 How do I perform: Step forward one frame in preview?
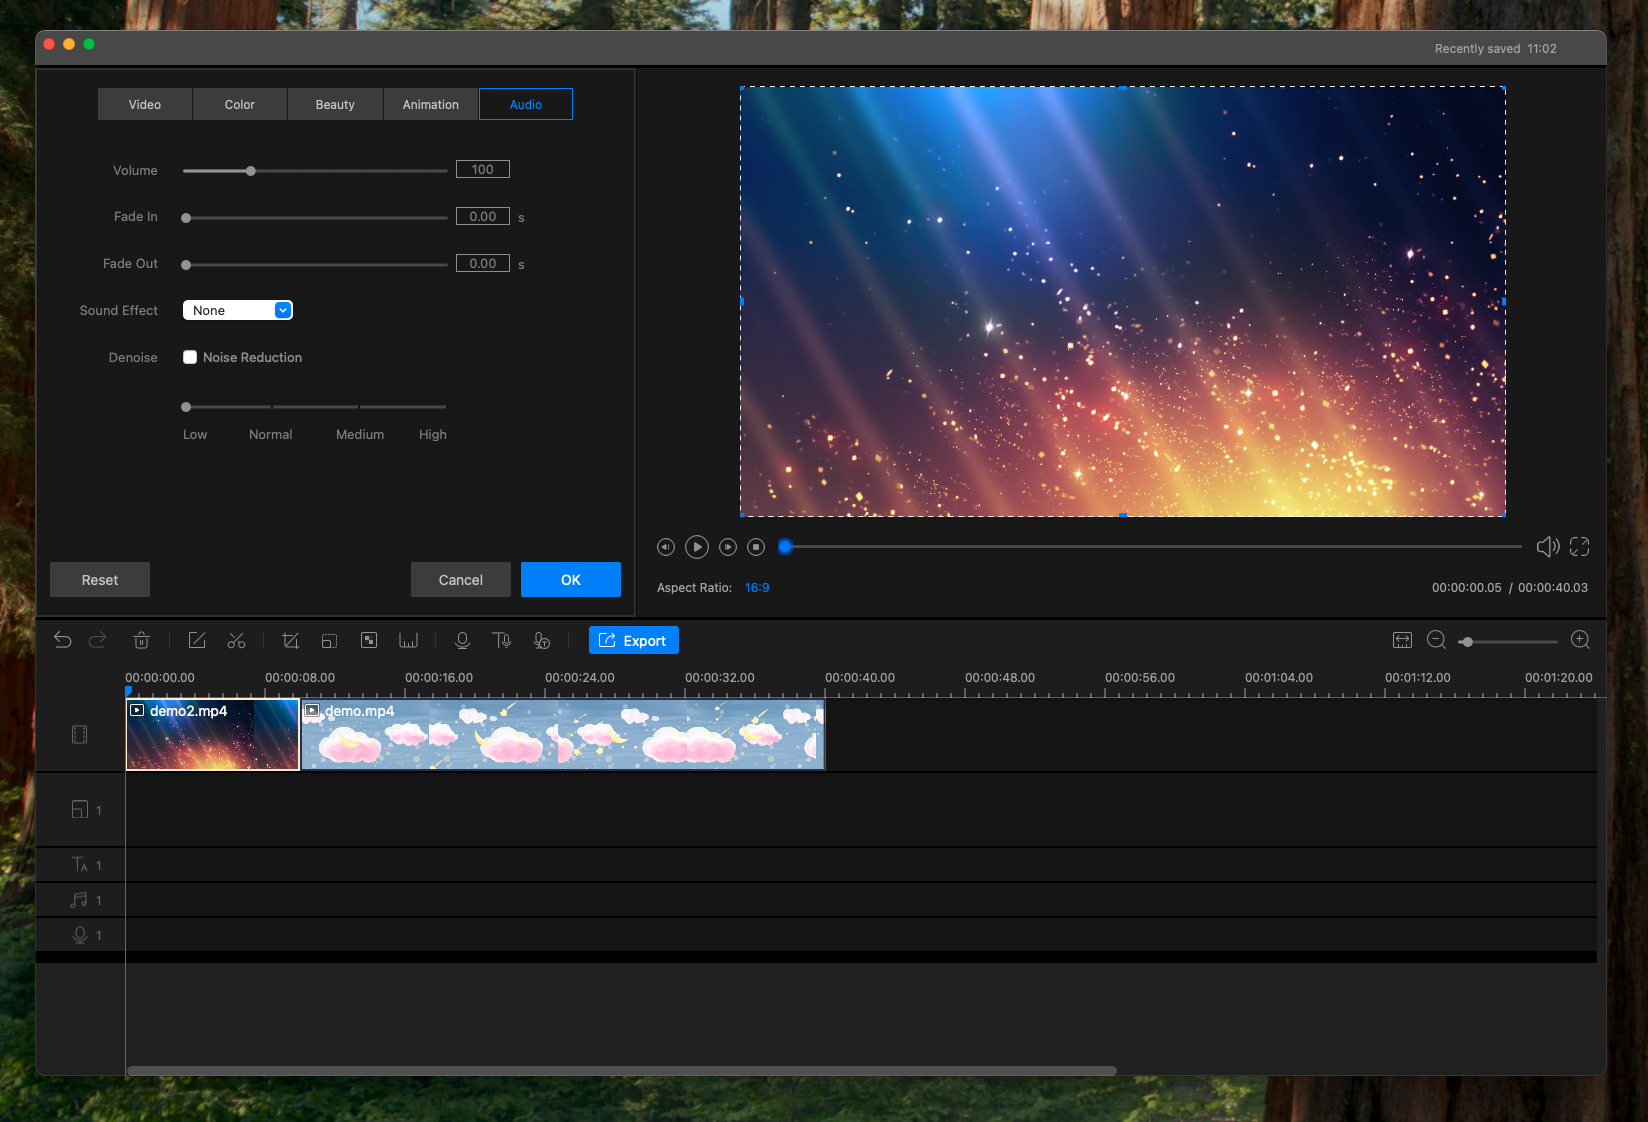coord(728,547)
